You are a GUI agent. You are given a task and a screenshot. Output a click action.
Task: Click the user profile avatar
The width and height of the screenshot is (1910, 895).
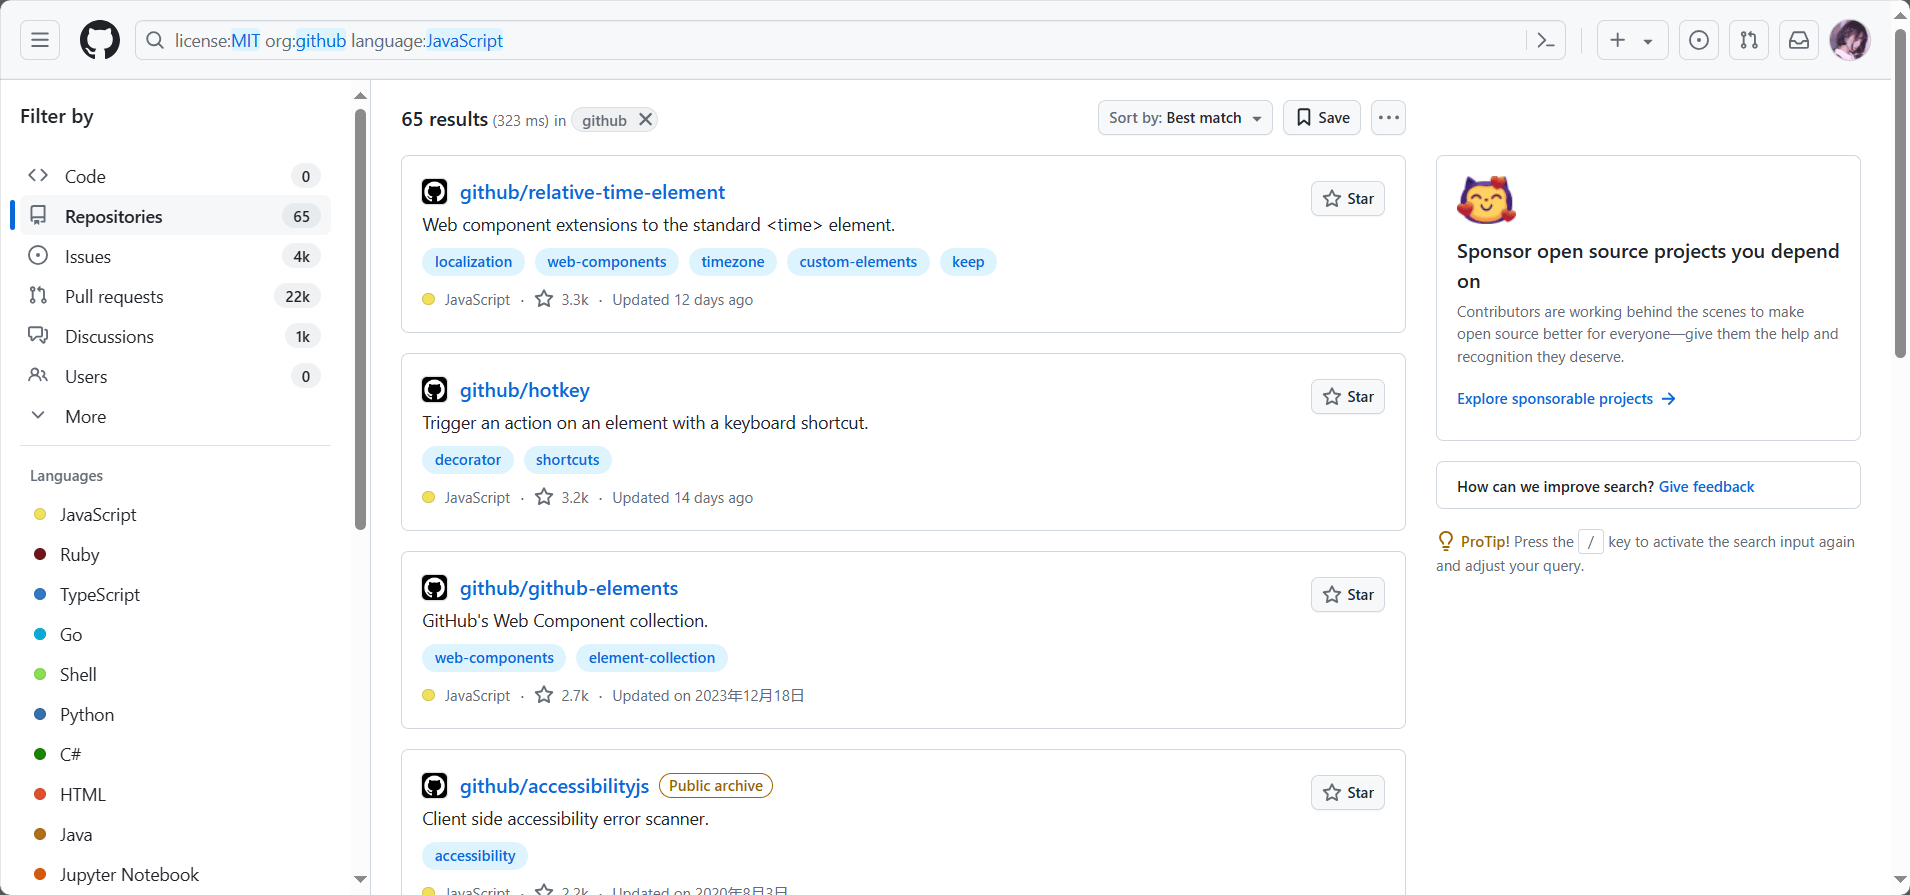1849,40
